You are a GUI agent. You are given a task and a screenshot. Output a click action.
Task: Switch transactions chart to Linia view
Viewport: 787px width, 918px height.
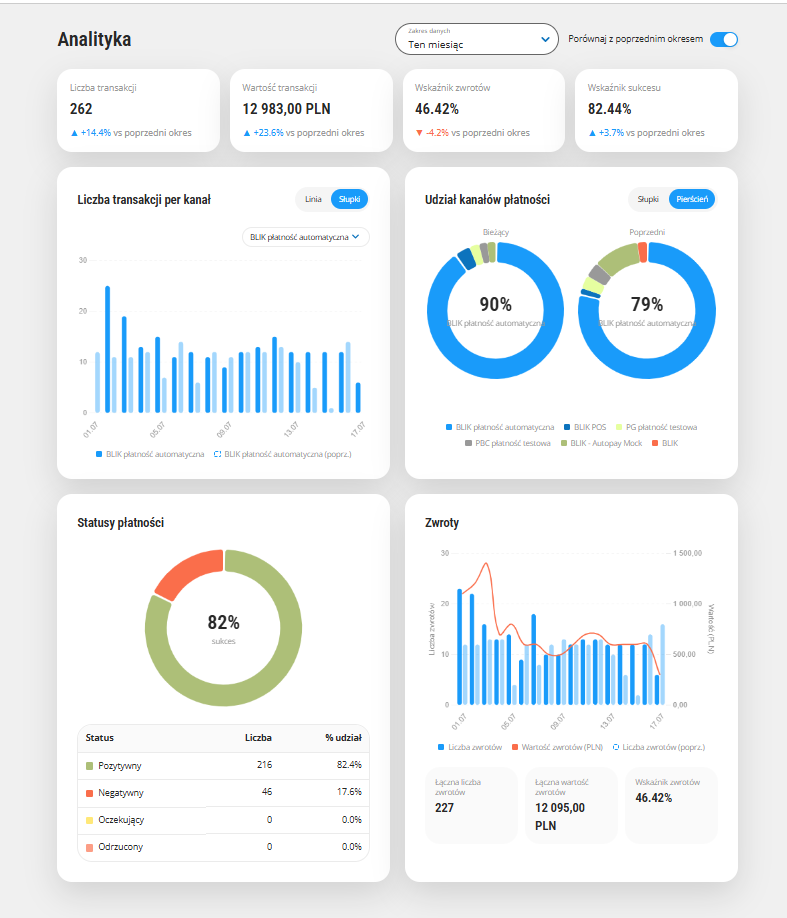point(313,199)
